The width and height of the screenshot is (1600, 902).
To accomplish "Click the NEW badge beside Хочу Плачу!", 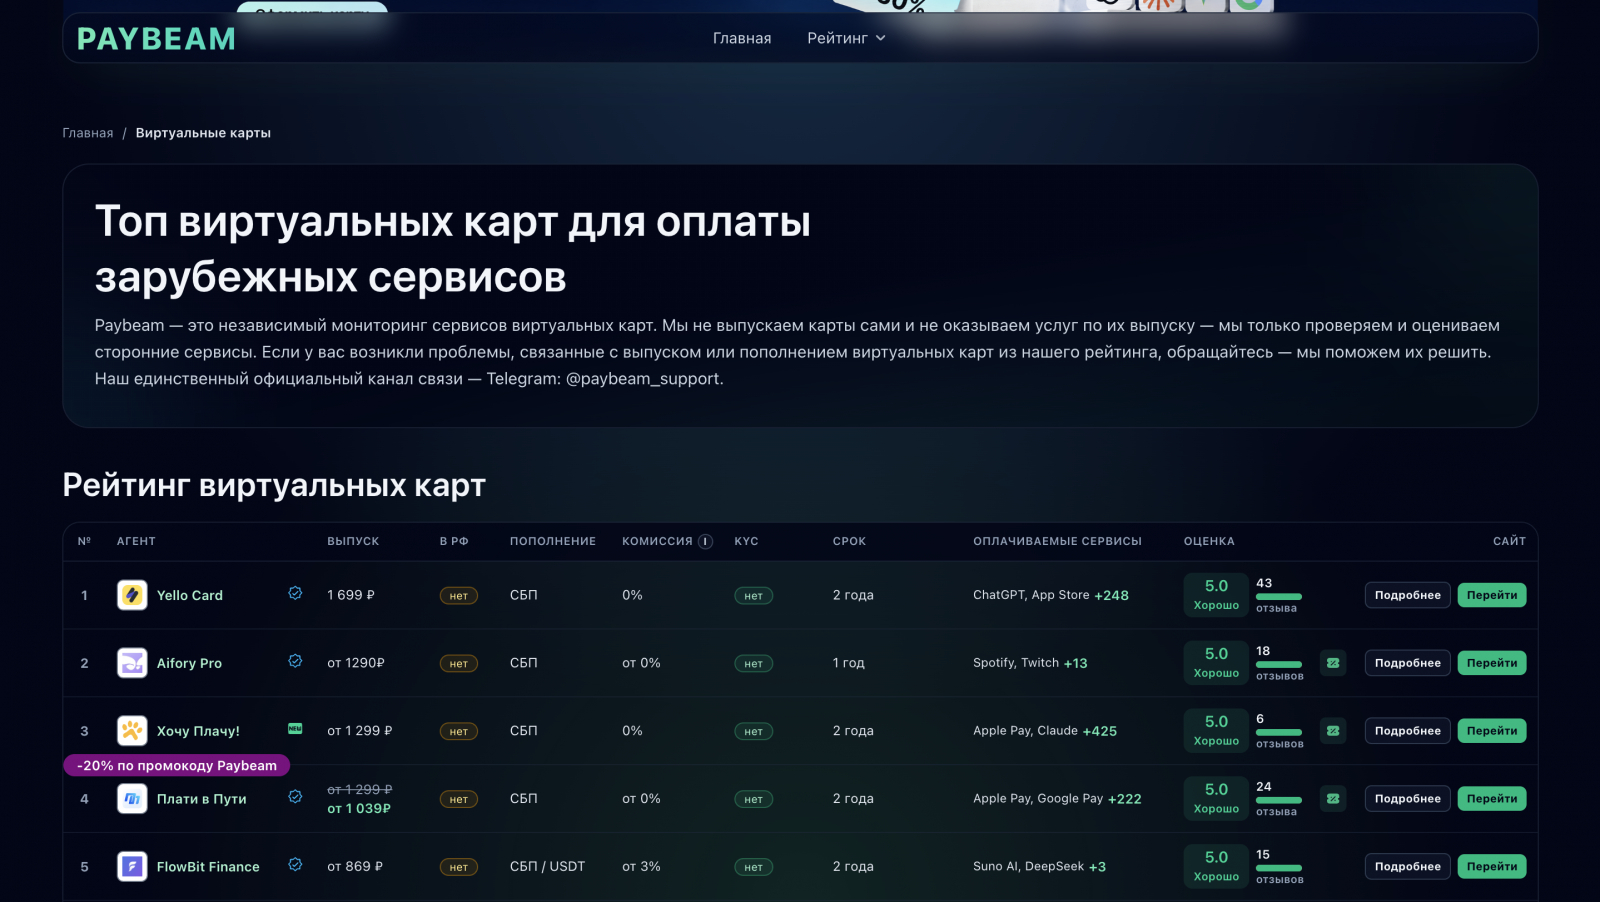I will click(295, 729).
